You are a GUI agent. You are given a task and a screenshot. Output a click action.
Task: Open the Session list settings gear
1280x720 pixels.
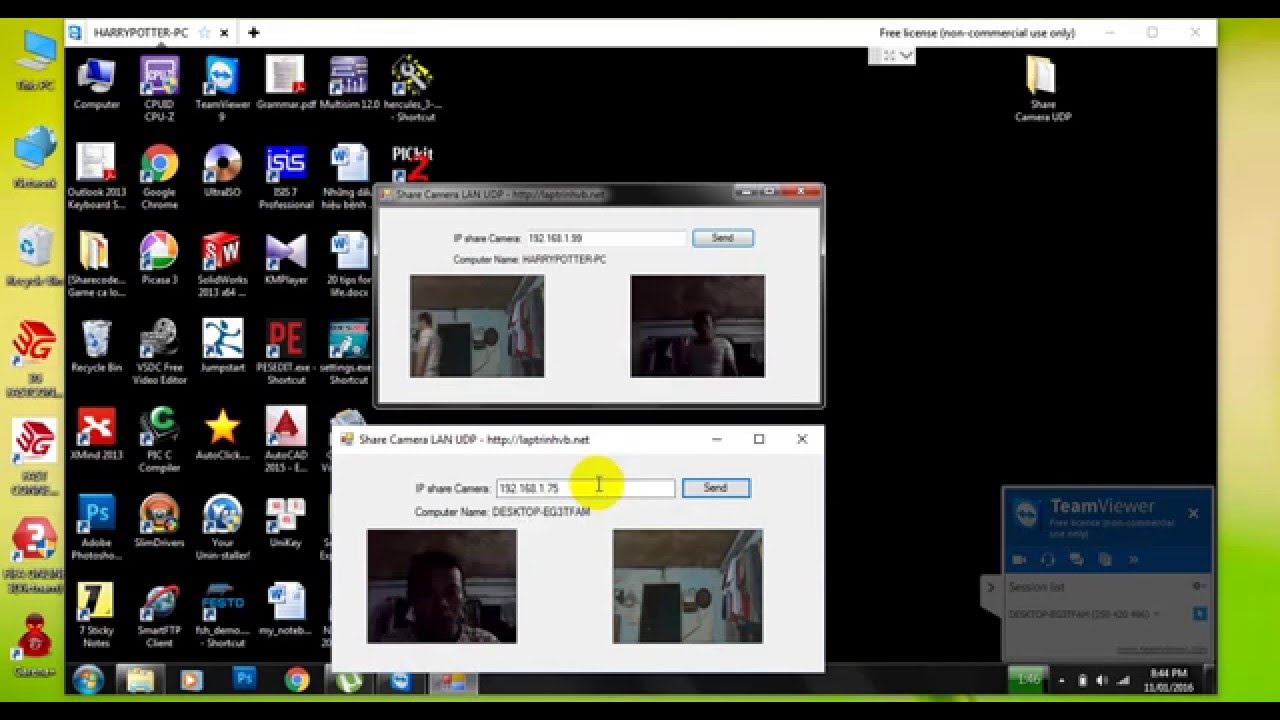coord(1198,586)
